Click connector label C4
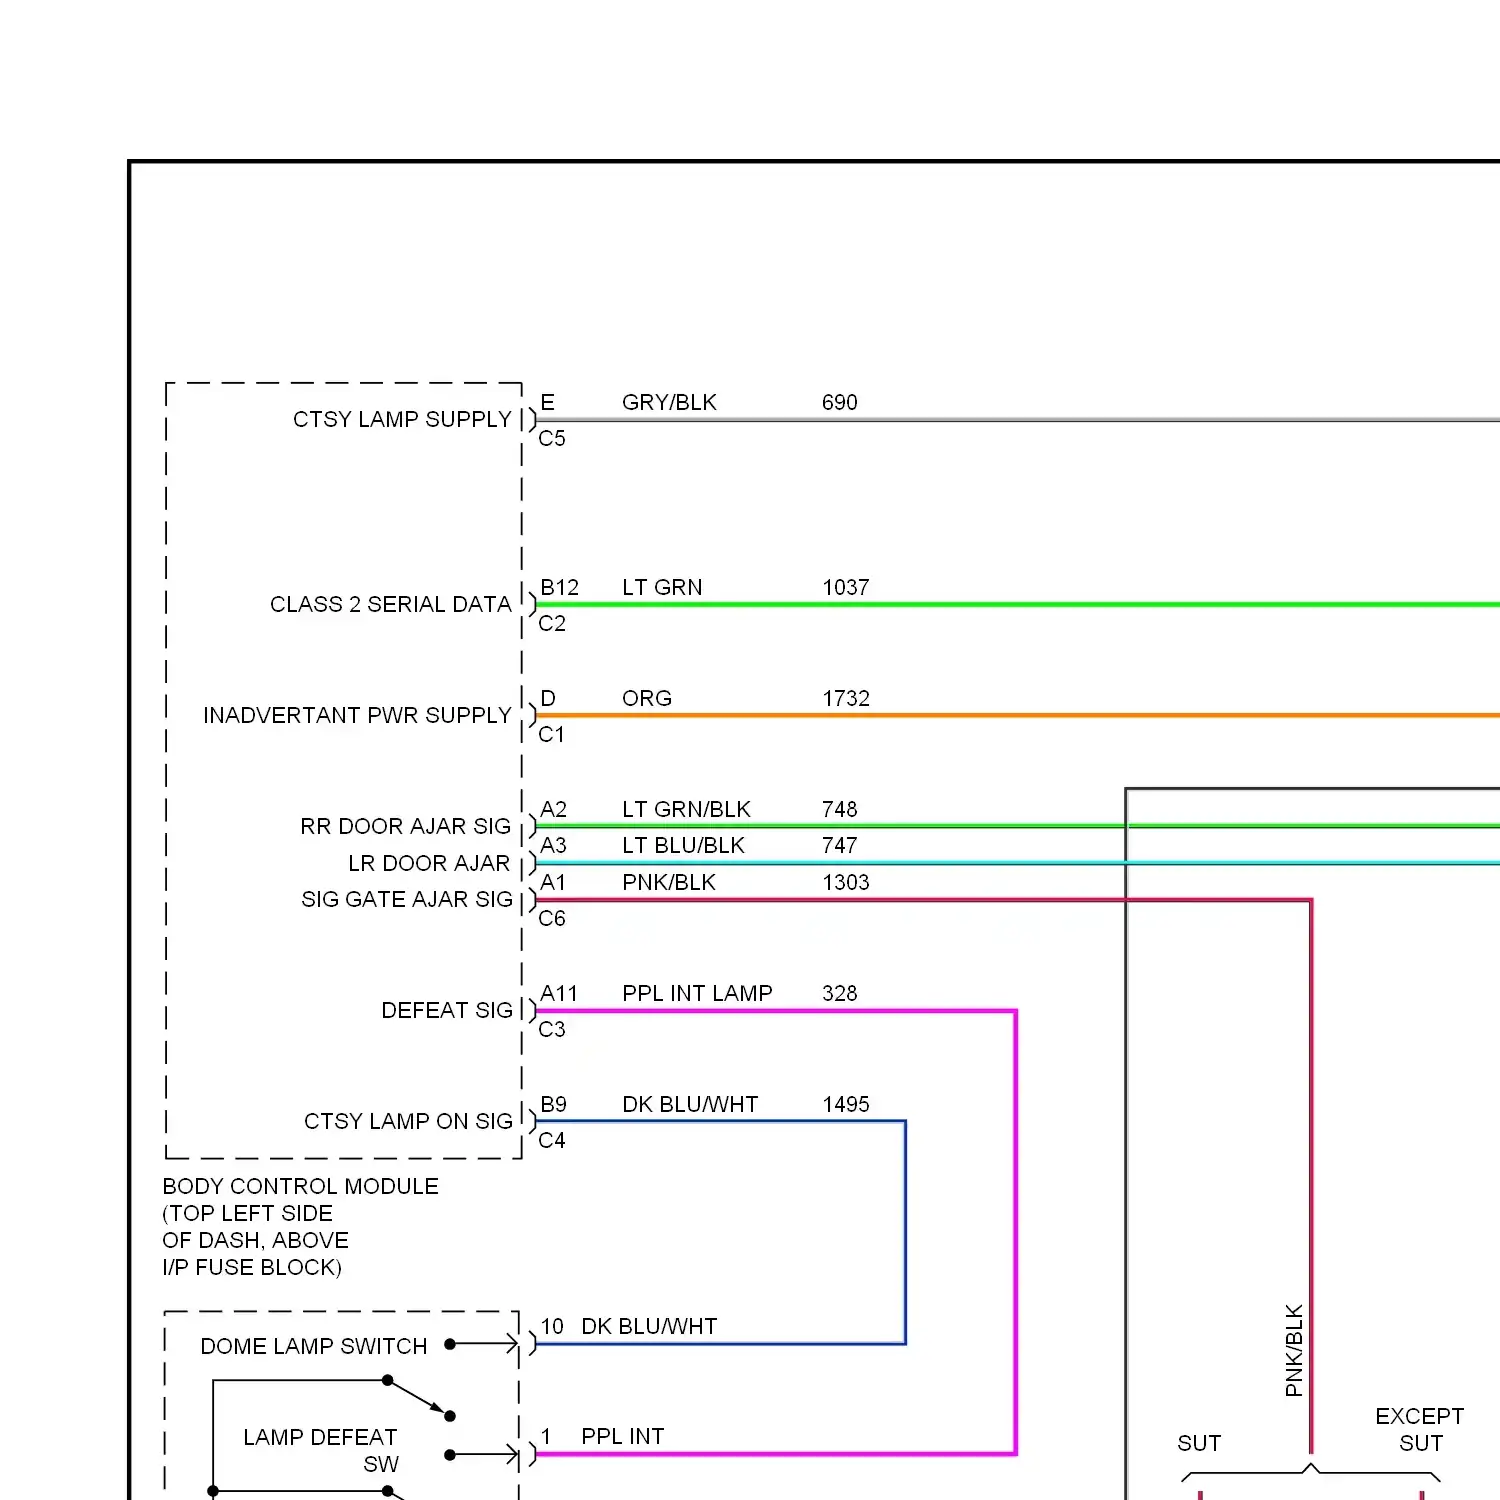 552,1140
